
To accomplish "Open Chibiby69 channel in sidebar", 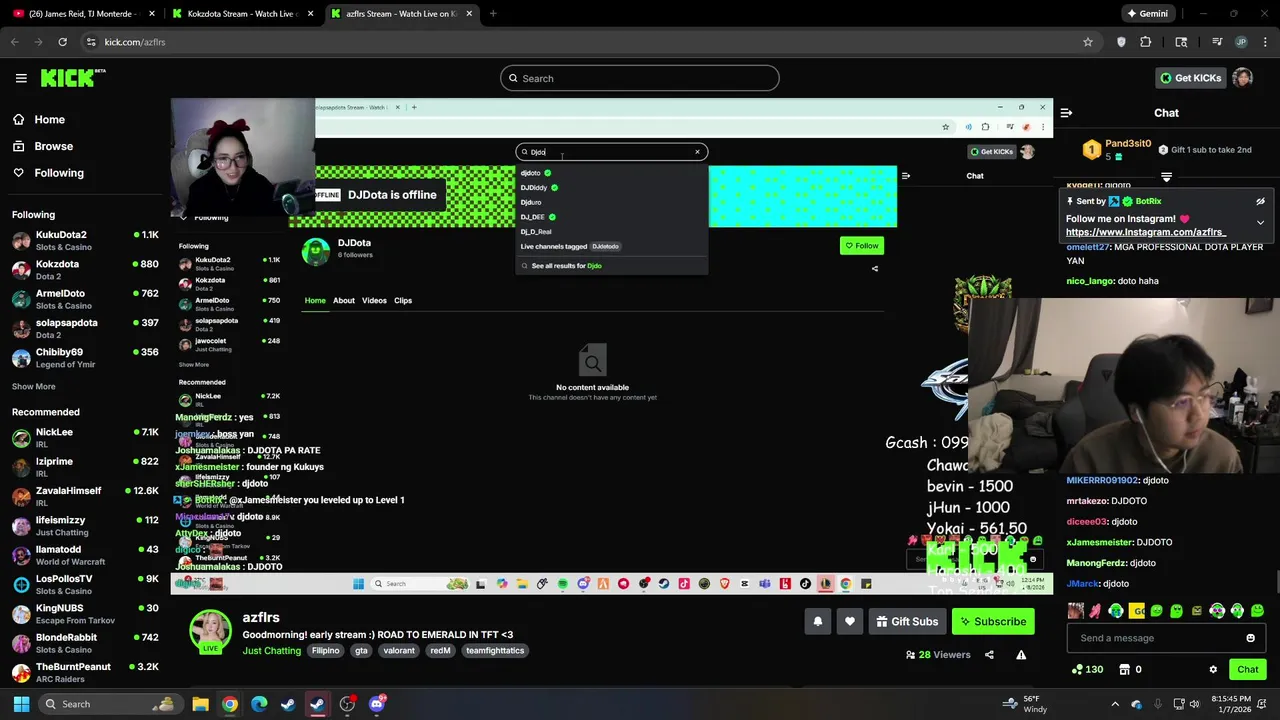I will tap(85, 358).
